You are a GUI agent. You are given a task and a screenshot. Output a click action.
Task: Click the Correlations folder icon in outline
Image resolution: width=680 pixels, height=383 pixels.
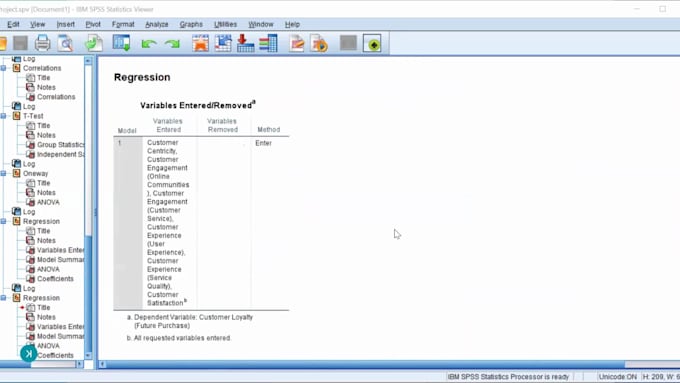click(16, 68)
